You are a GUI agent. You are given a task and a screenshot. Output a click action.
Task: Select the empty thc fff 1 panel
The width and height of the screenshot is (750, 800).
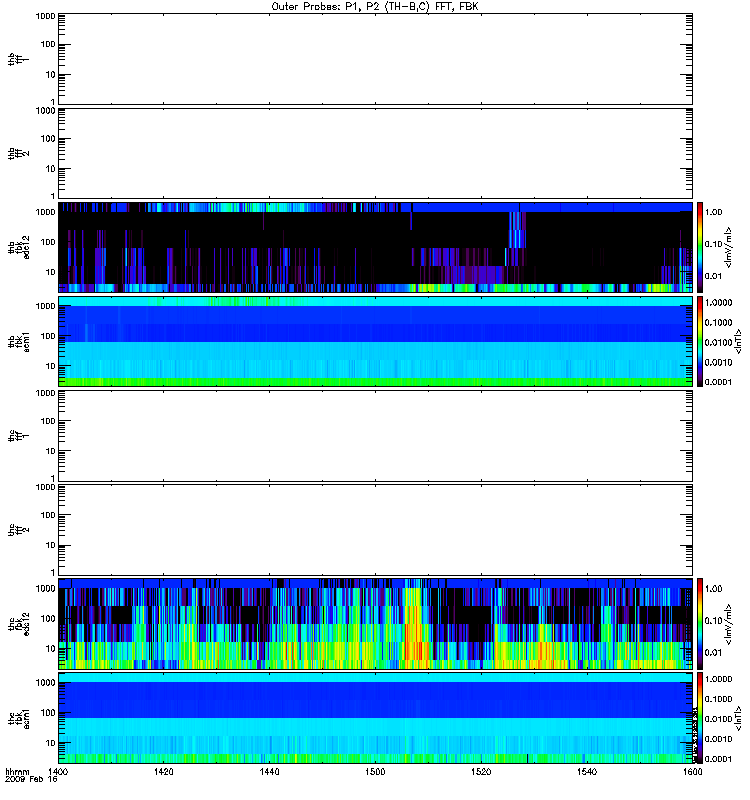tap(376, 436)
